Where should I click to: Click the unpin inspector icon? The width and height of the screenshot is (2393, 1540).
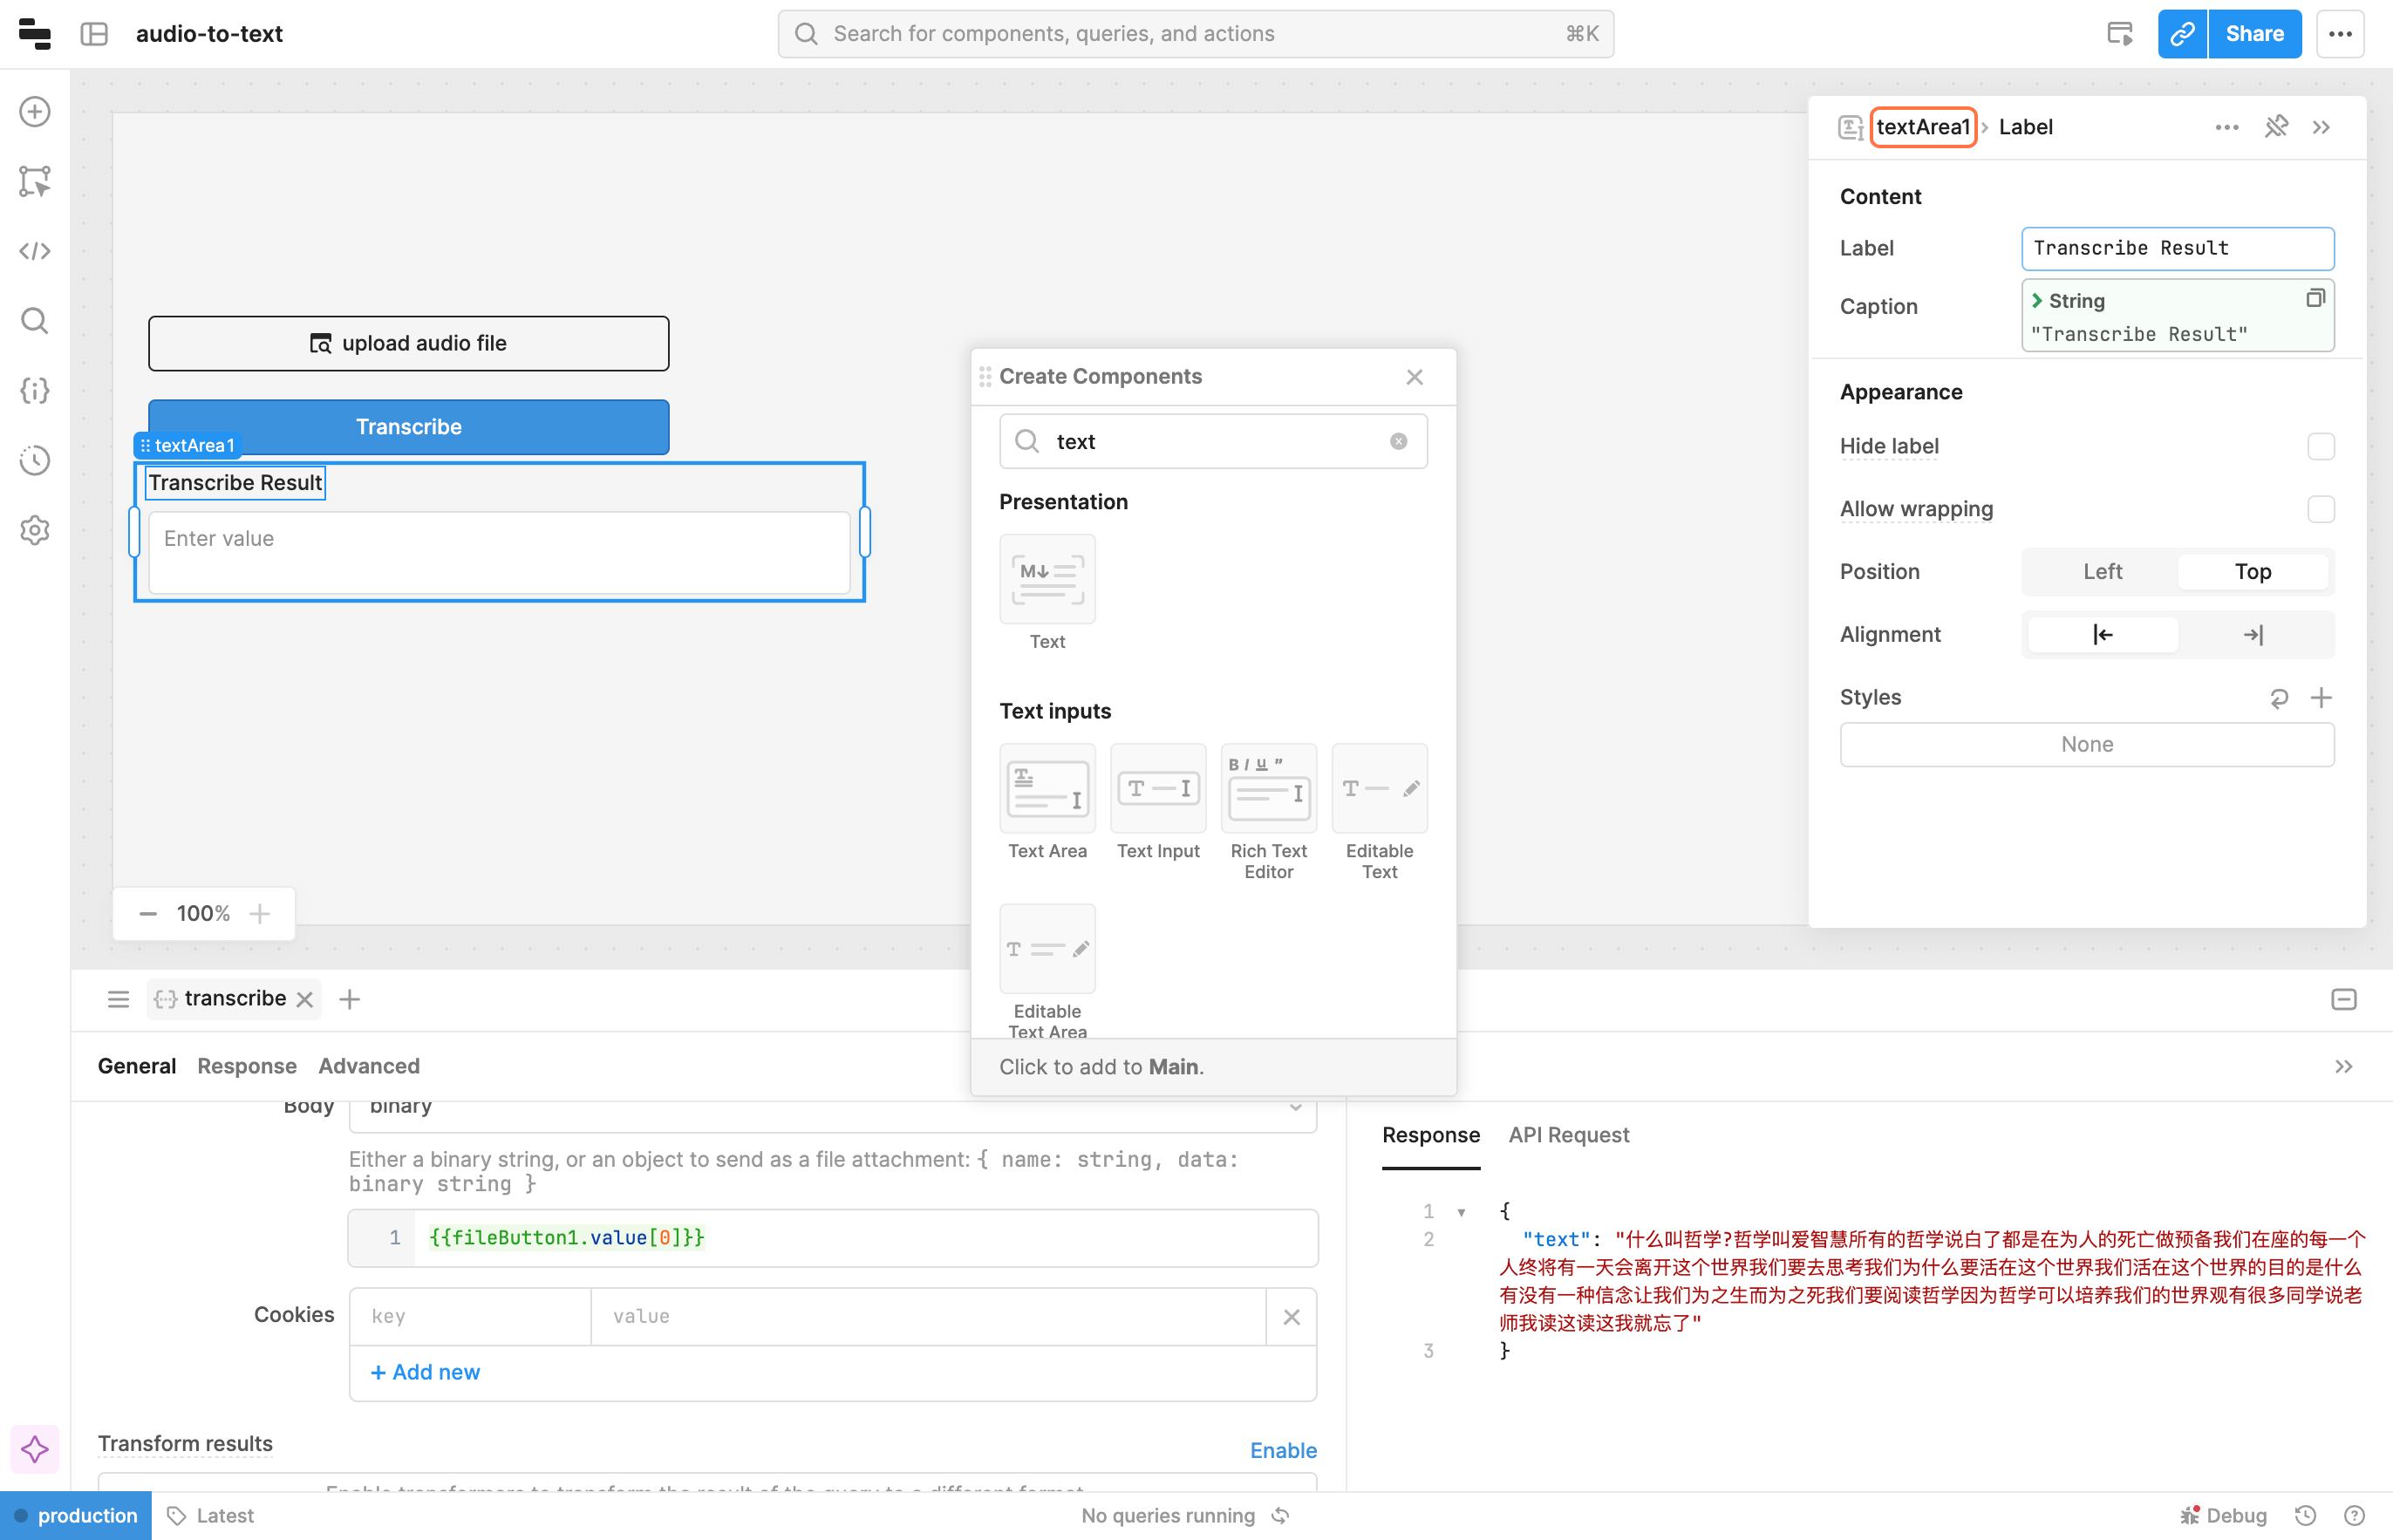click(x=2276, y=127)
